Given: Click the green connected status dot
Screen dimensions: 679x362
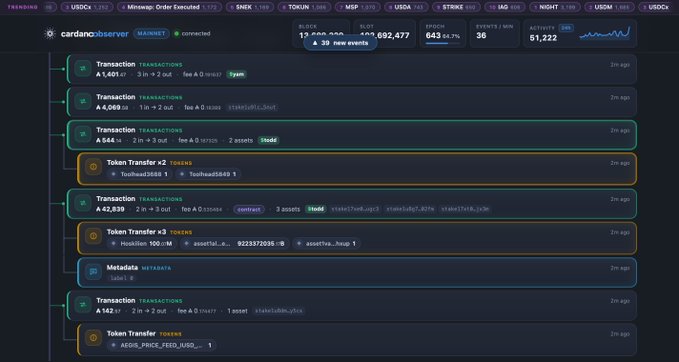Looking at the screenshot, I should [x=177, y=34].
